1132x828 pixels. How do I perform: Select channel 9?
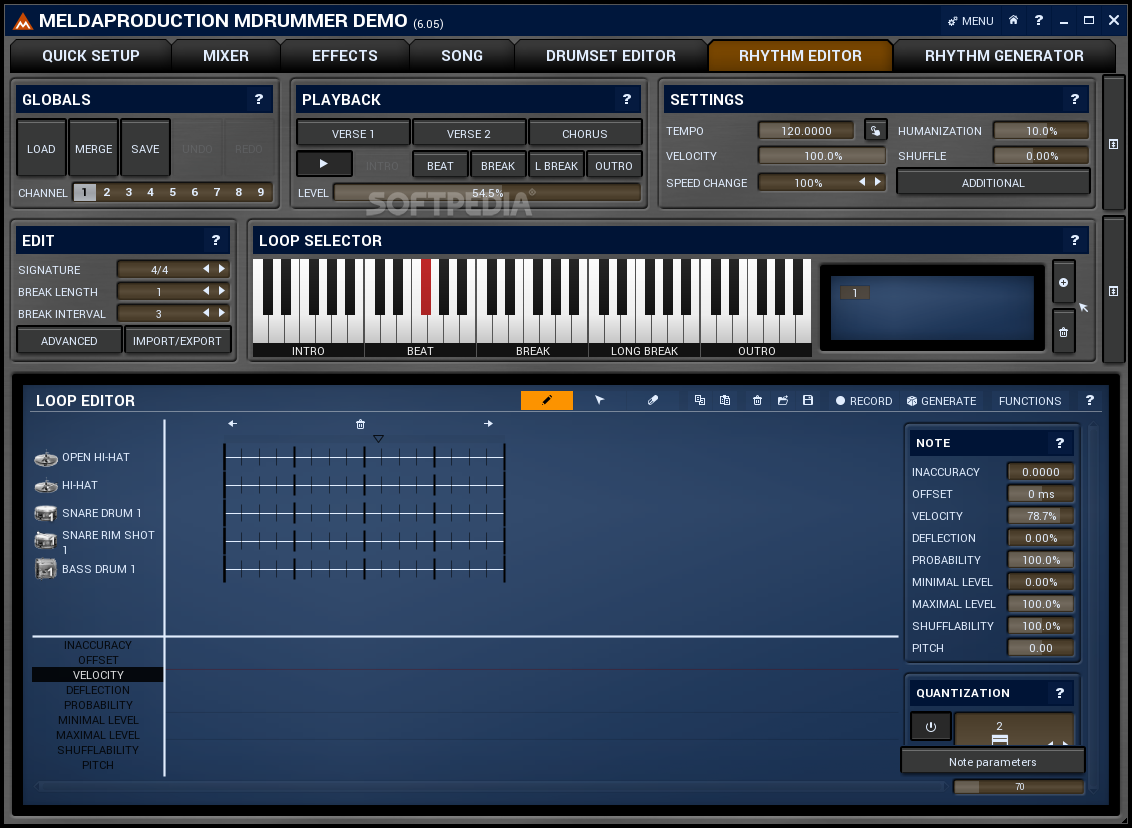click(261, 192)
